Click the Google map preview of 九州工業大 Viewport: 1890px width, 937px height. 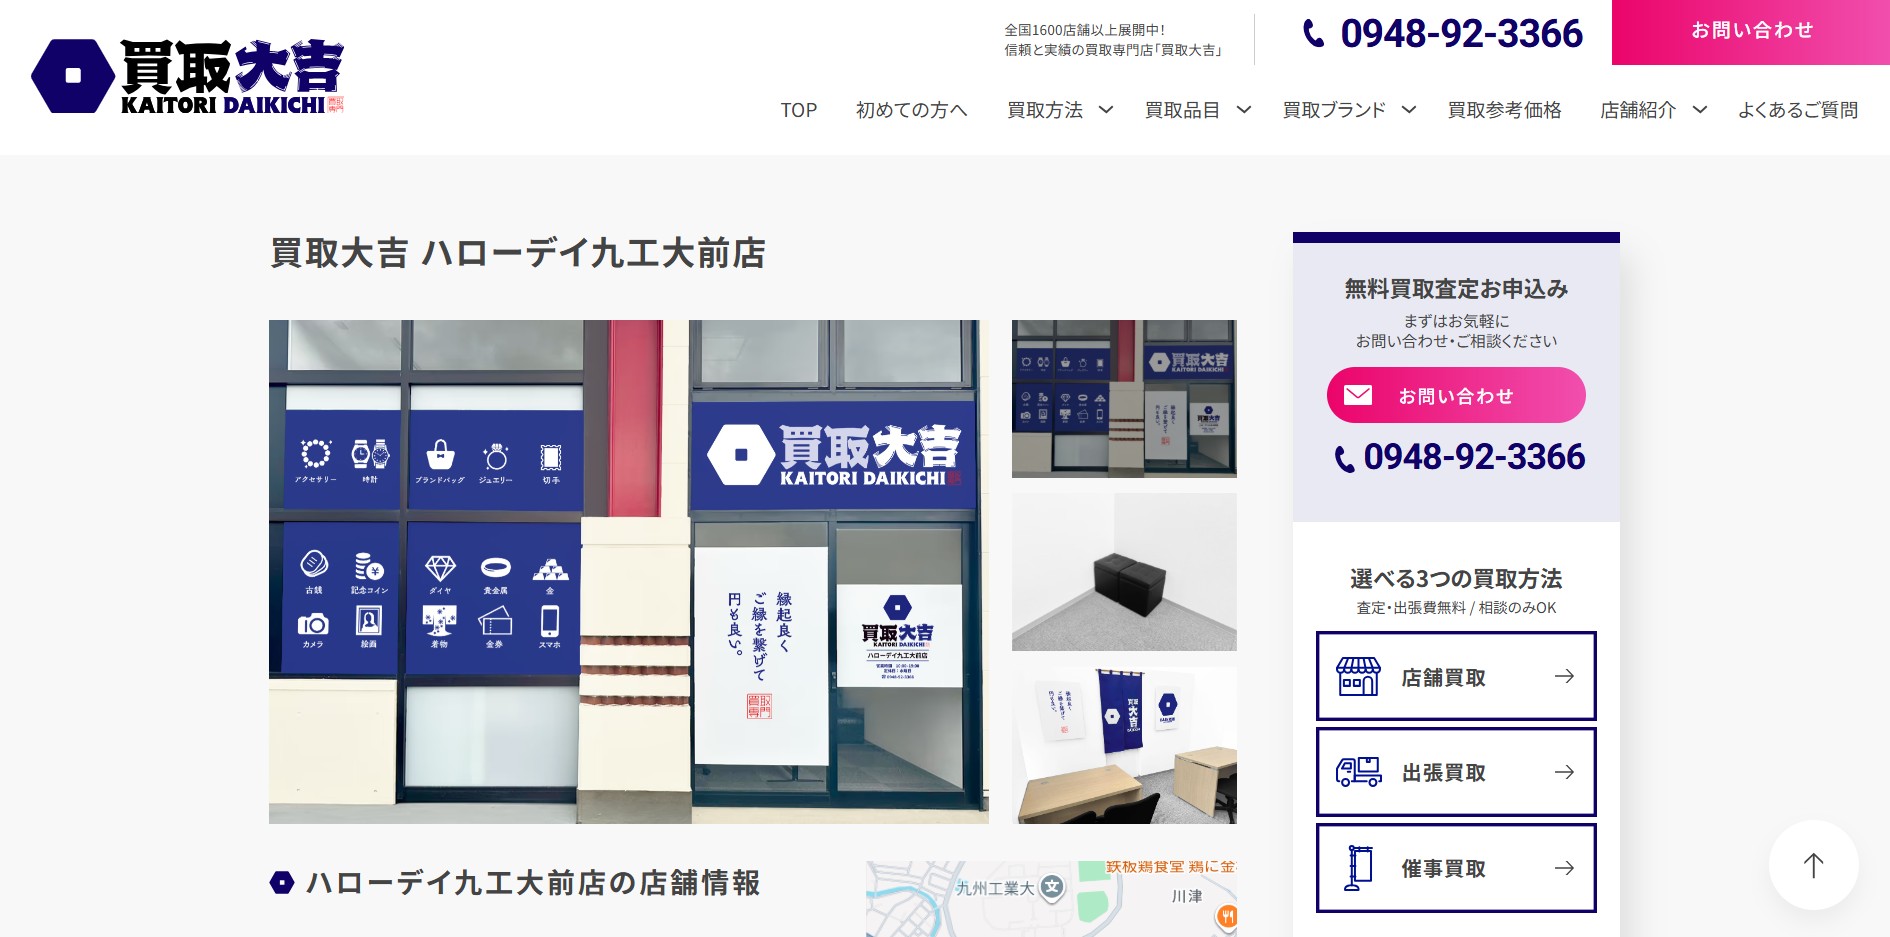[1050, 898]
